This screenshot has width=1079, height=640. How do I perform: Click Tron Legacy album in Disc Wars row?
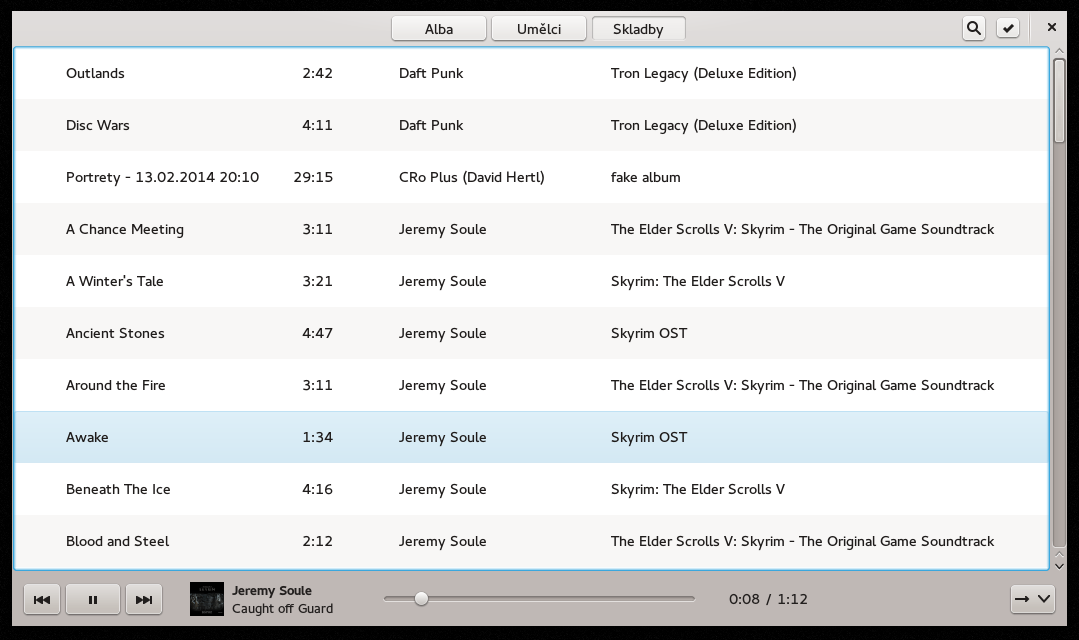point(703,125)
